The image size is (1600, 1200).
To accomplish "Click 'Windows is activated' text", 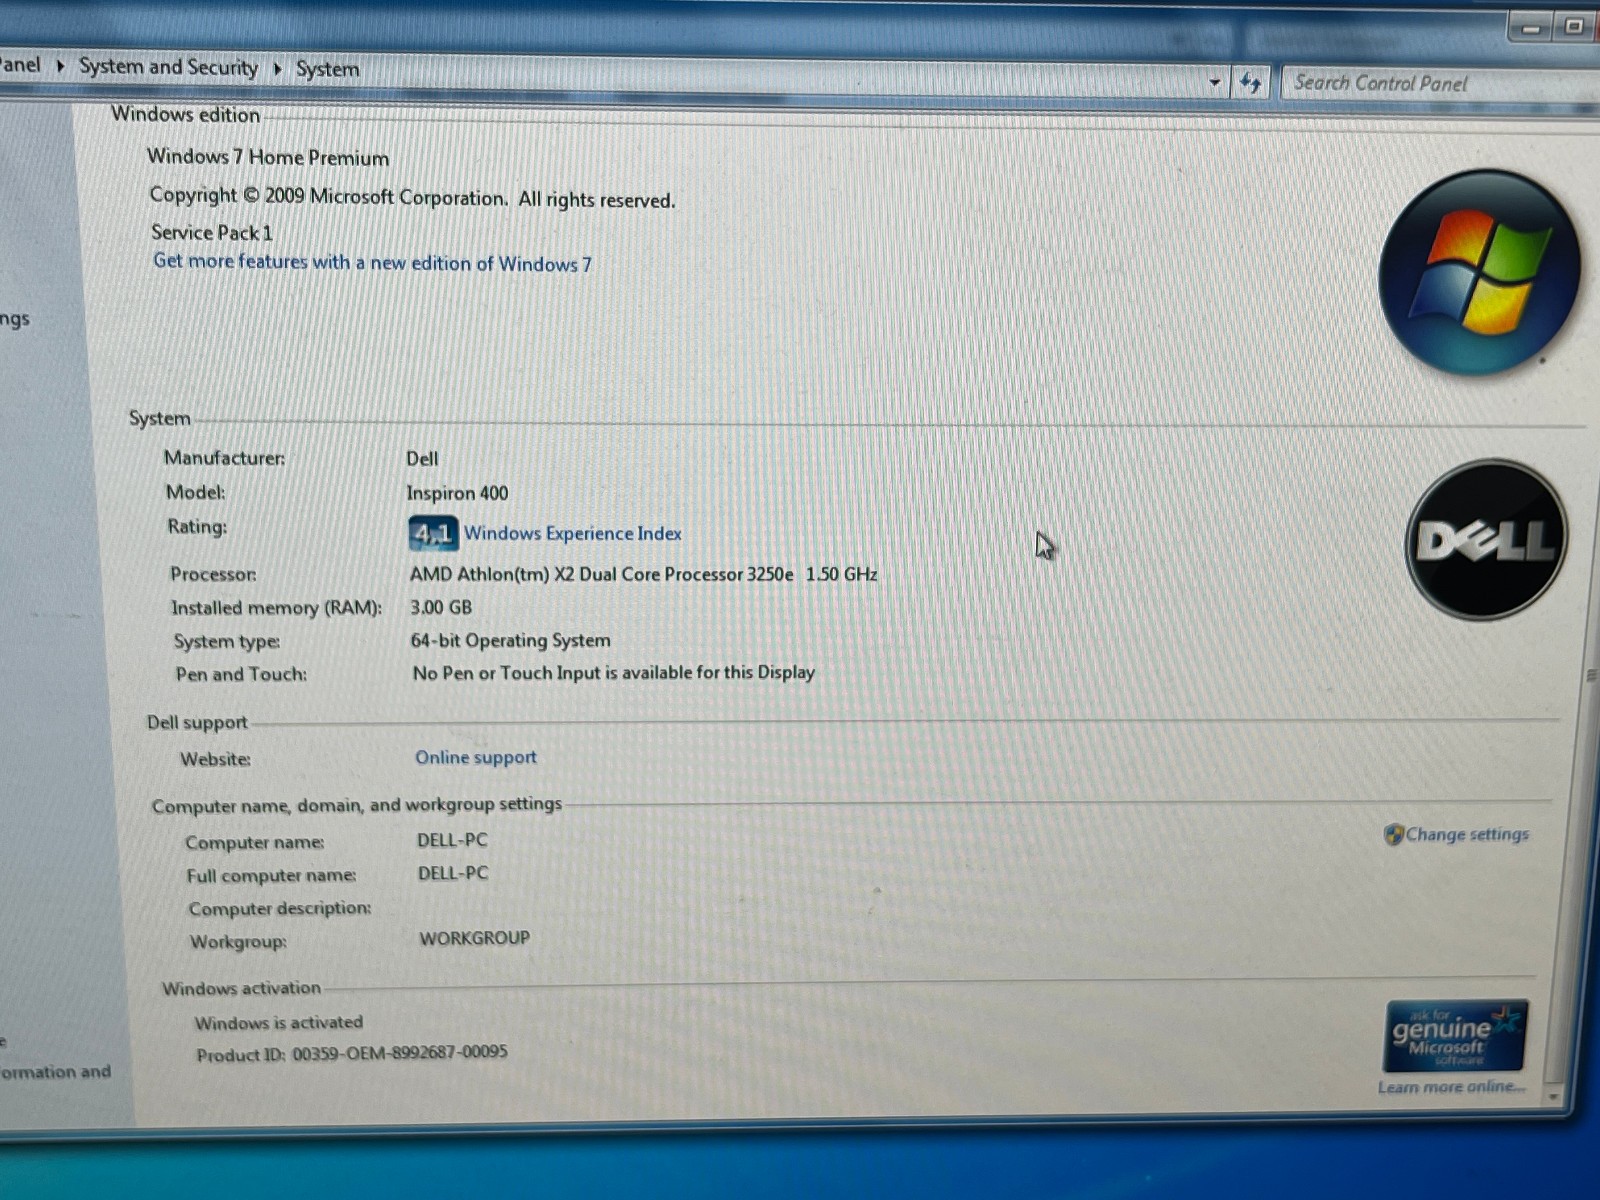I will coord(279,1022).
